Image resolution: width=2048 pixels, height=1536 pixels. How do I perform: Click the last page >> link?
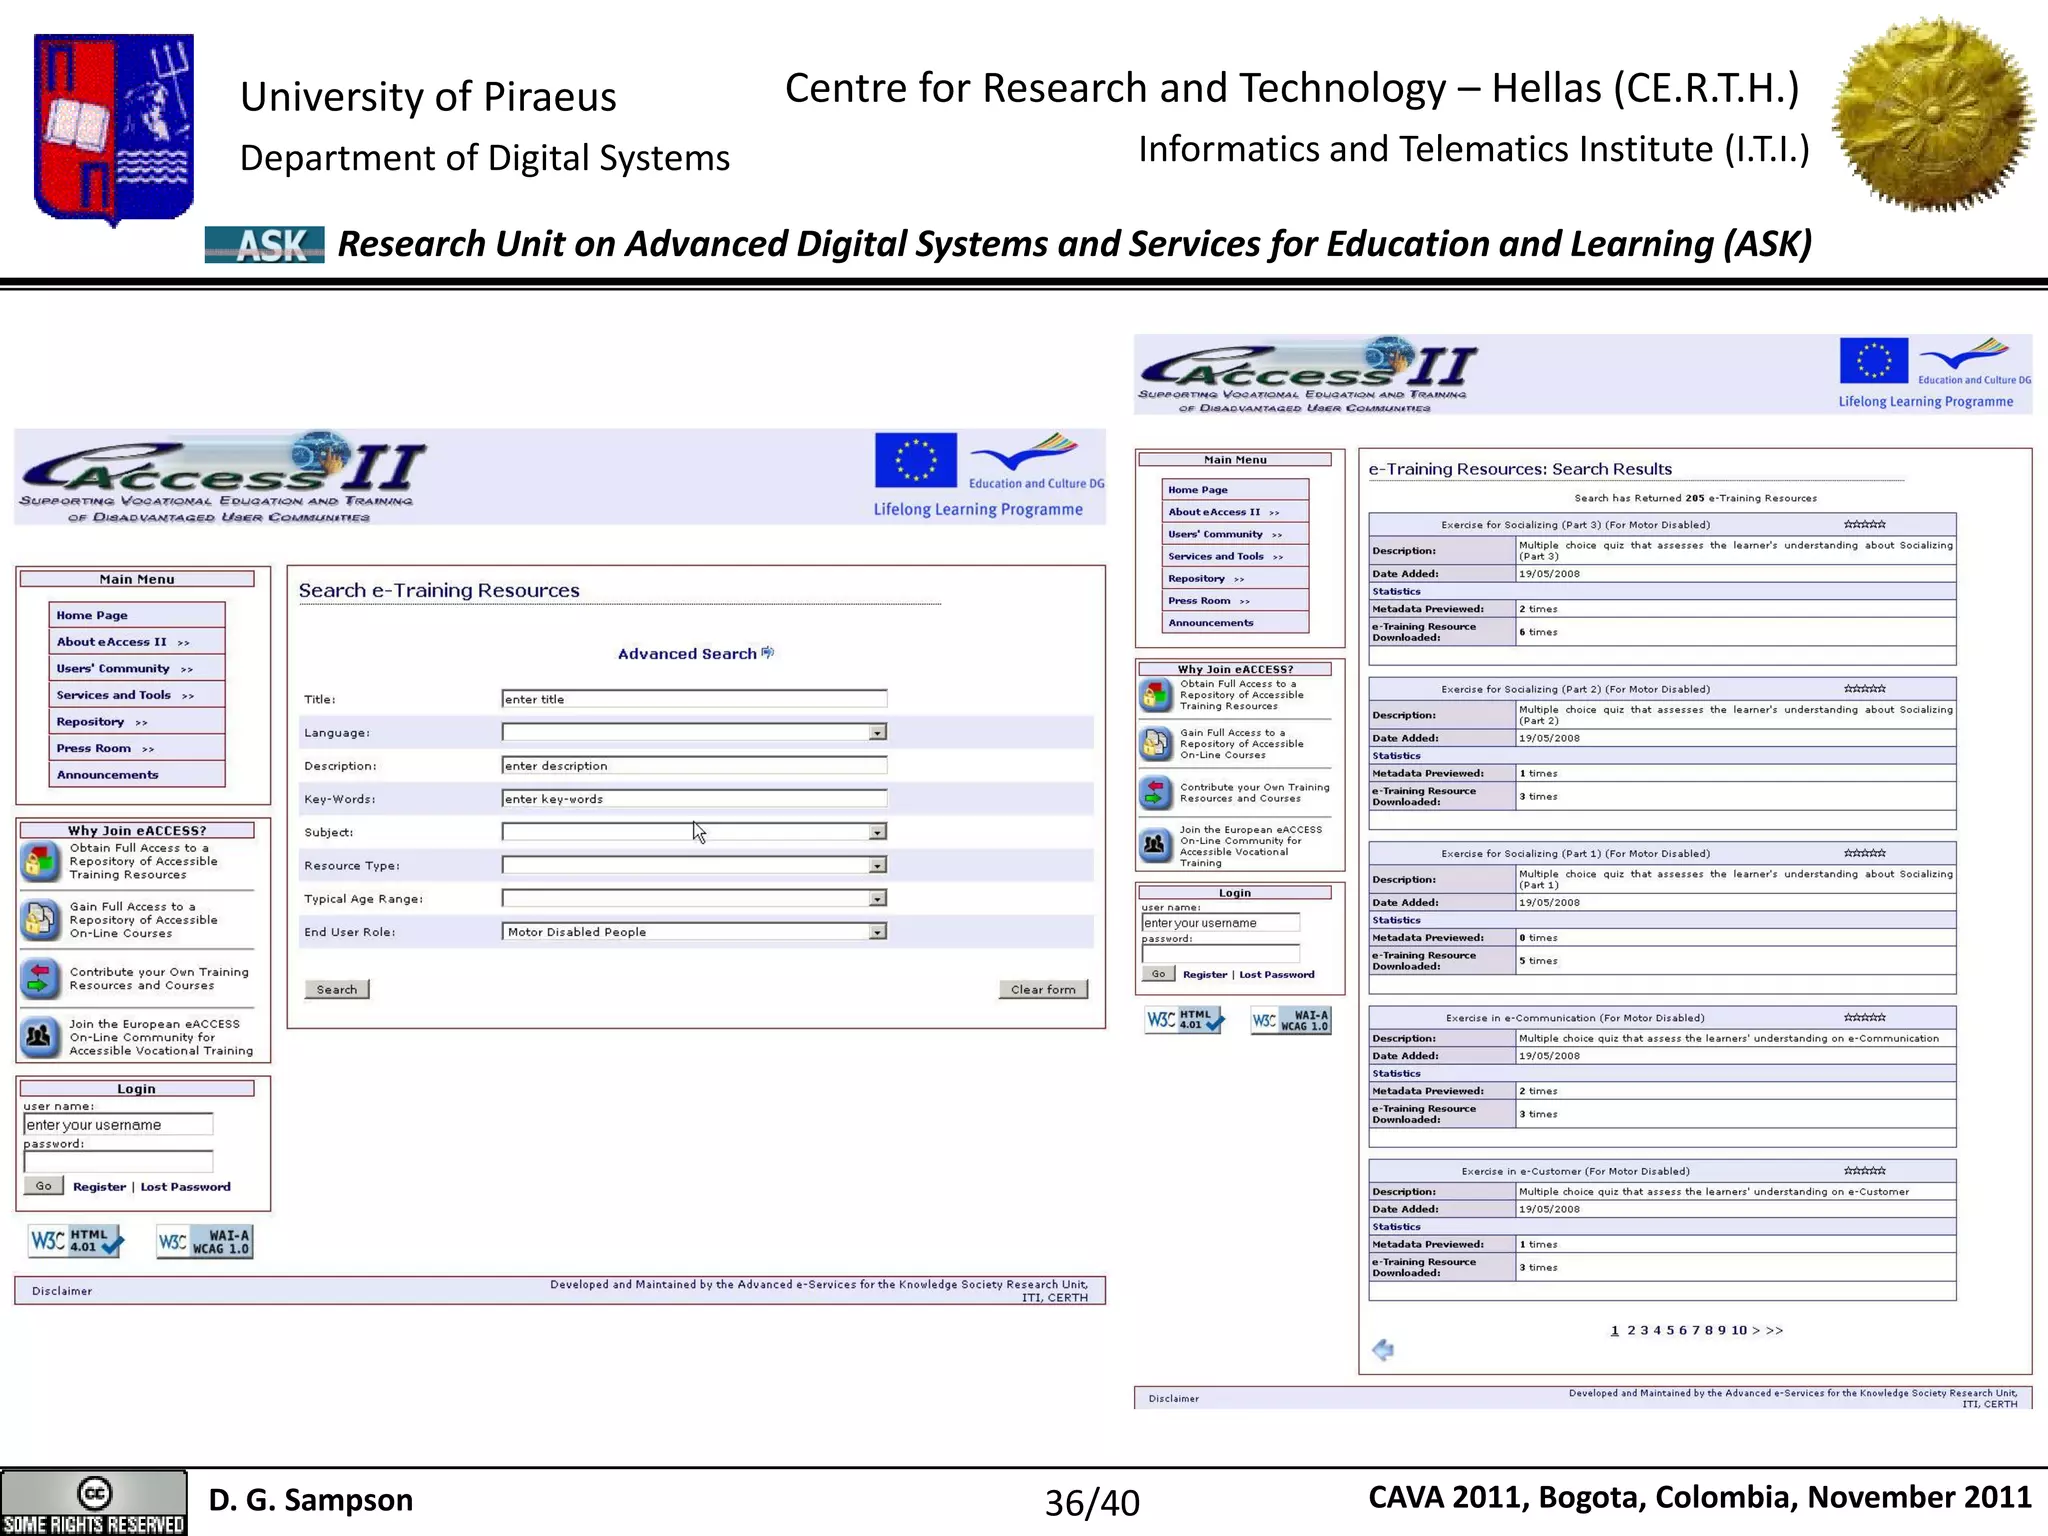point(1775,1330)
